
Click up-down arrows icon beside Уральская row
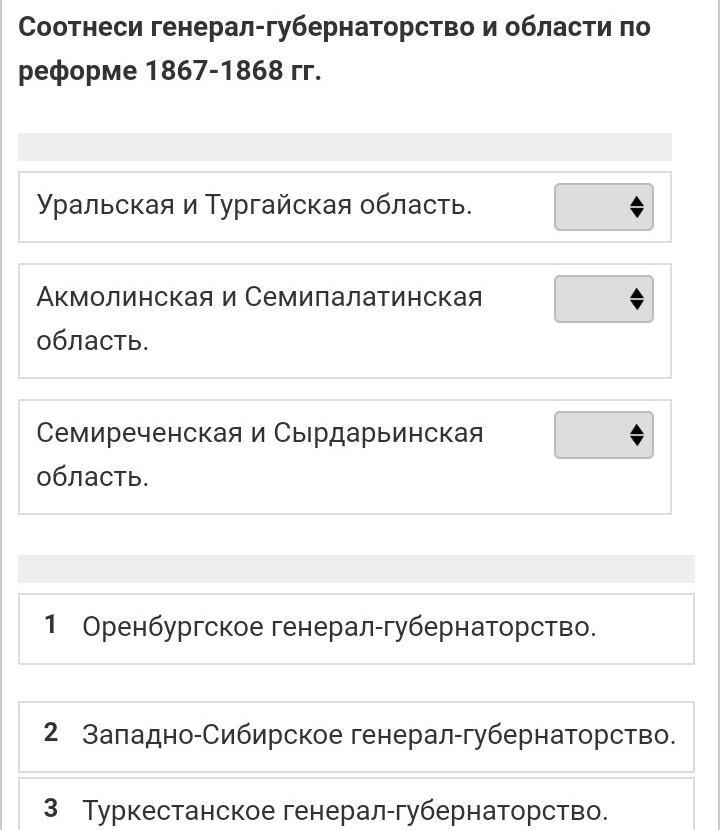637,207
